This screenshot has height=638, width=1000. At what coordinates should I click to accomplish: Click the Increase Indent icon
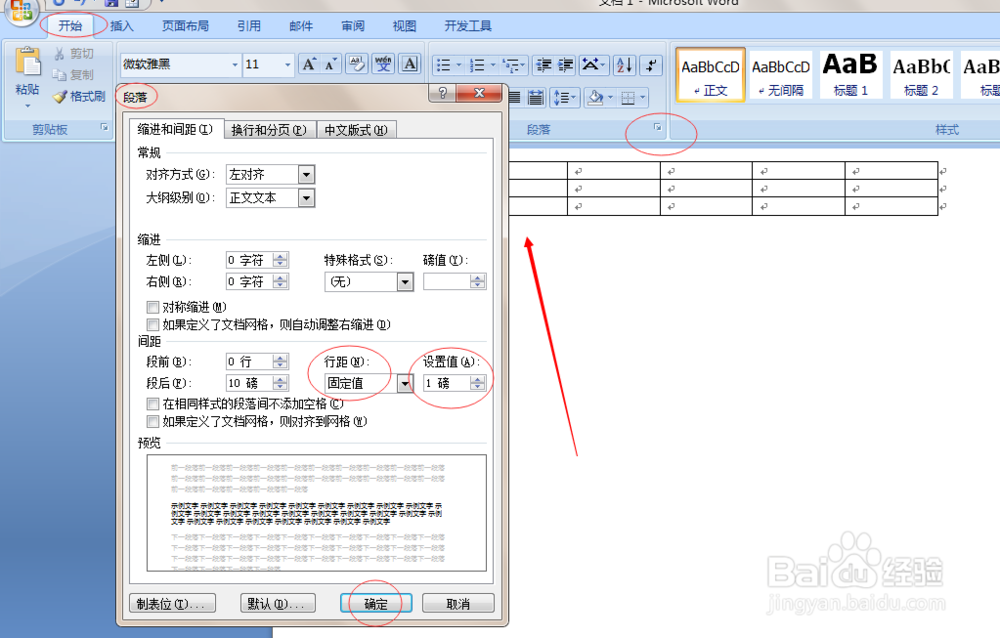(564, 64)
